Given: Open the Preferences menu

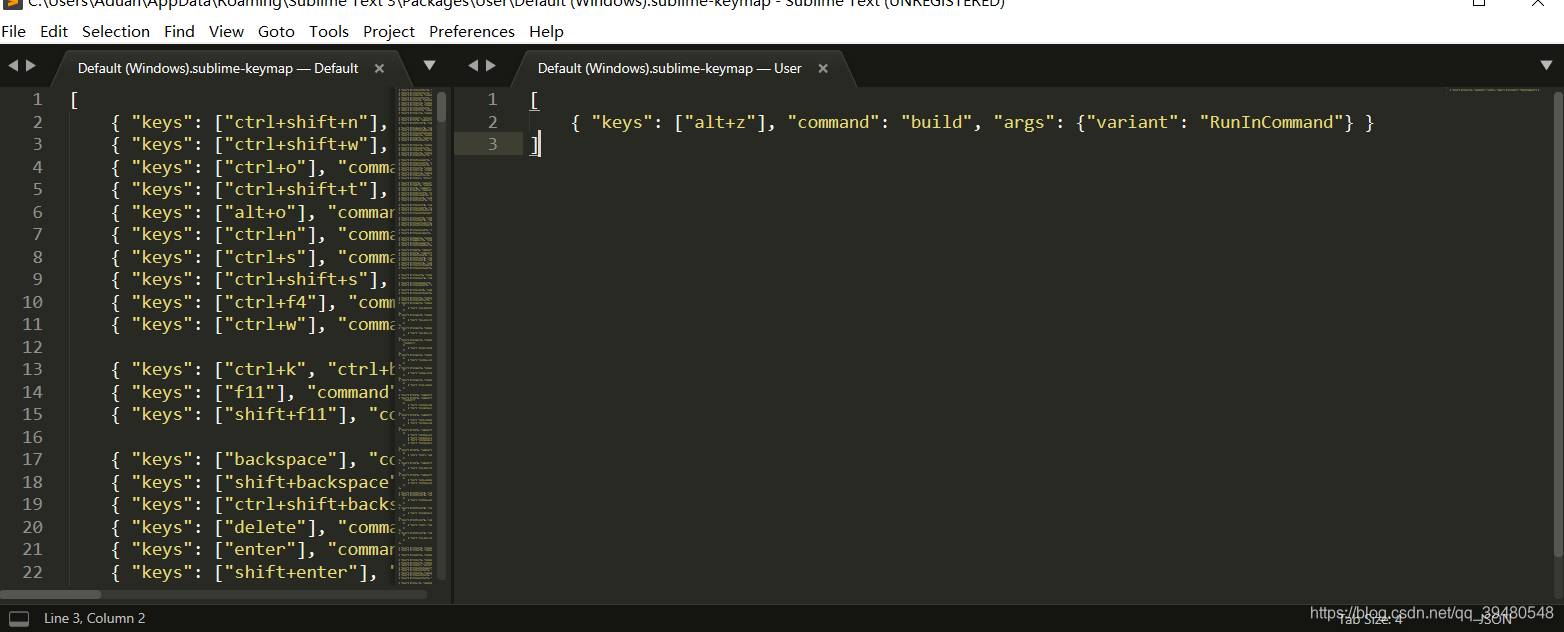Looking at the screenshot, I should pos(472,31).
